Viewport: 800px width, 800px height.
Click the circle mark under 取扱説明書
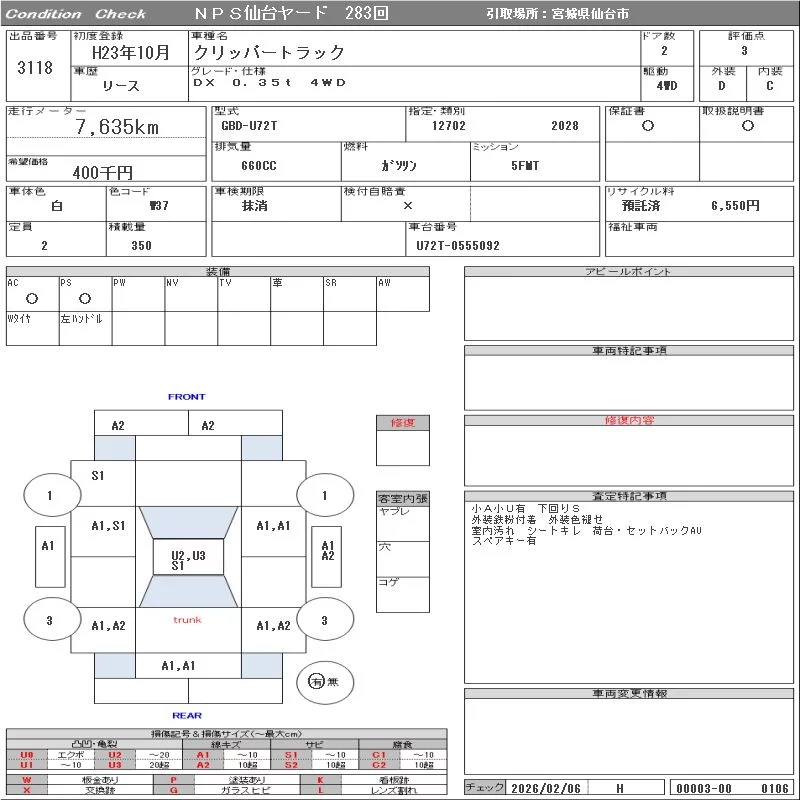coord(747,126)
